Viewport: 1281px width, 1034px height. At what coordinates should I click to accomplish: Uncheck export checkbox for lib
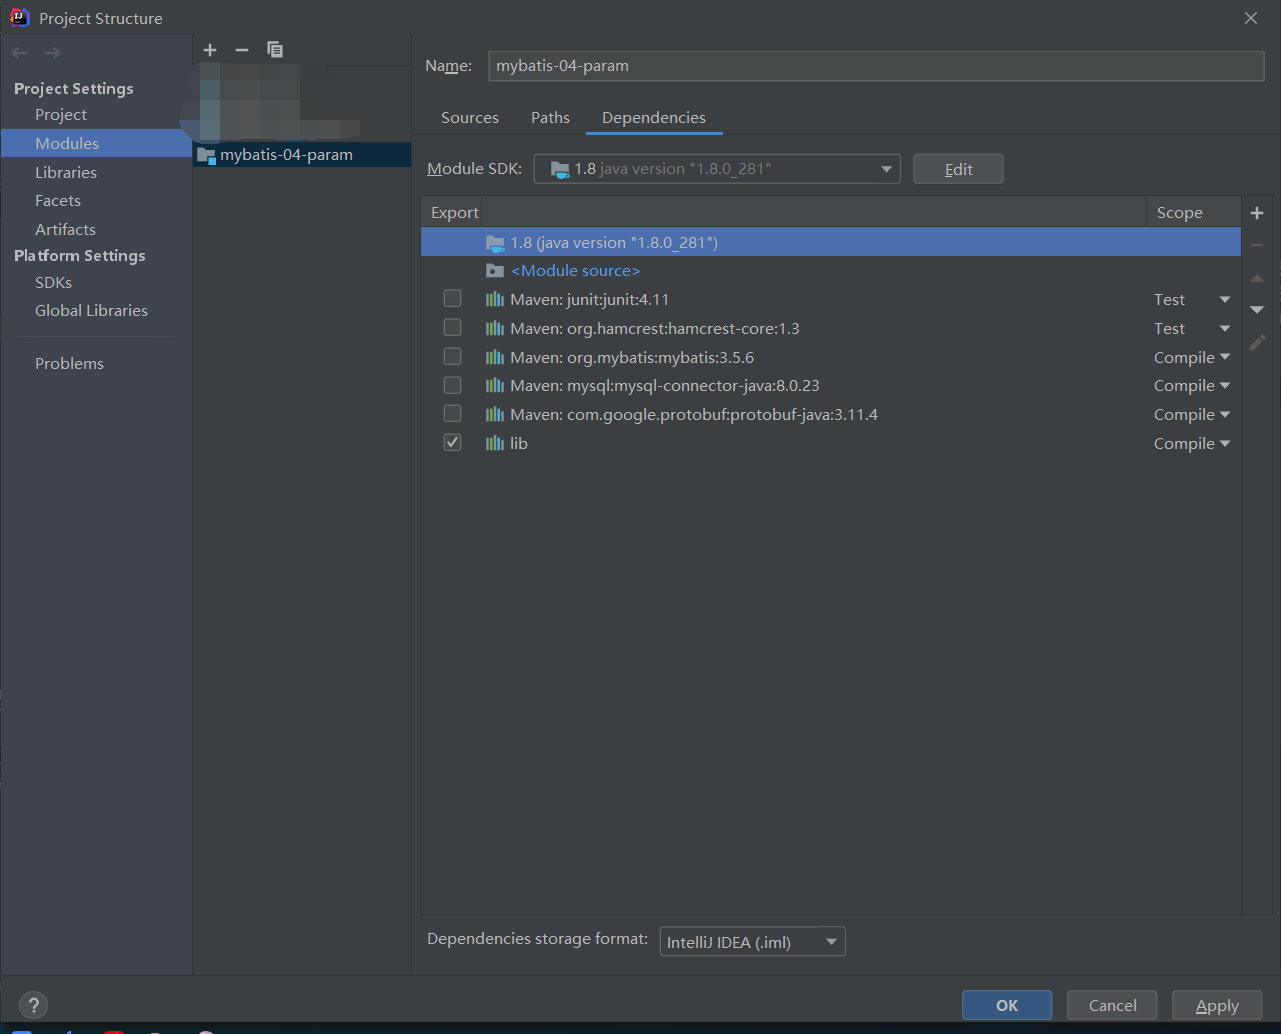[453, 443]
